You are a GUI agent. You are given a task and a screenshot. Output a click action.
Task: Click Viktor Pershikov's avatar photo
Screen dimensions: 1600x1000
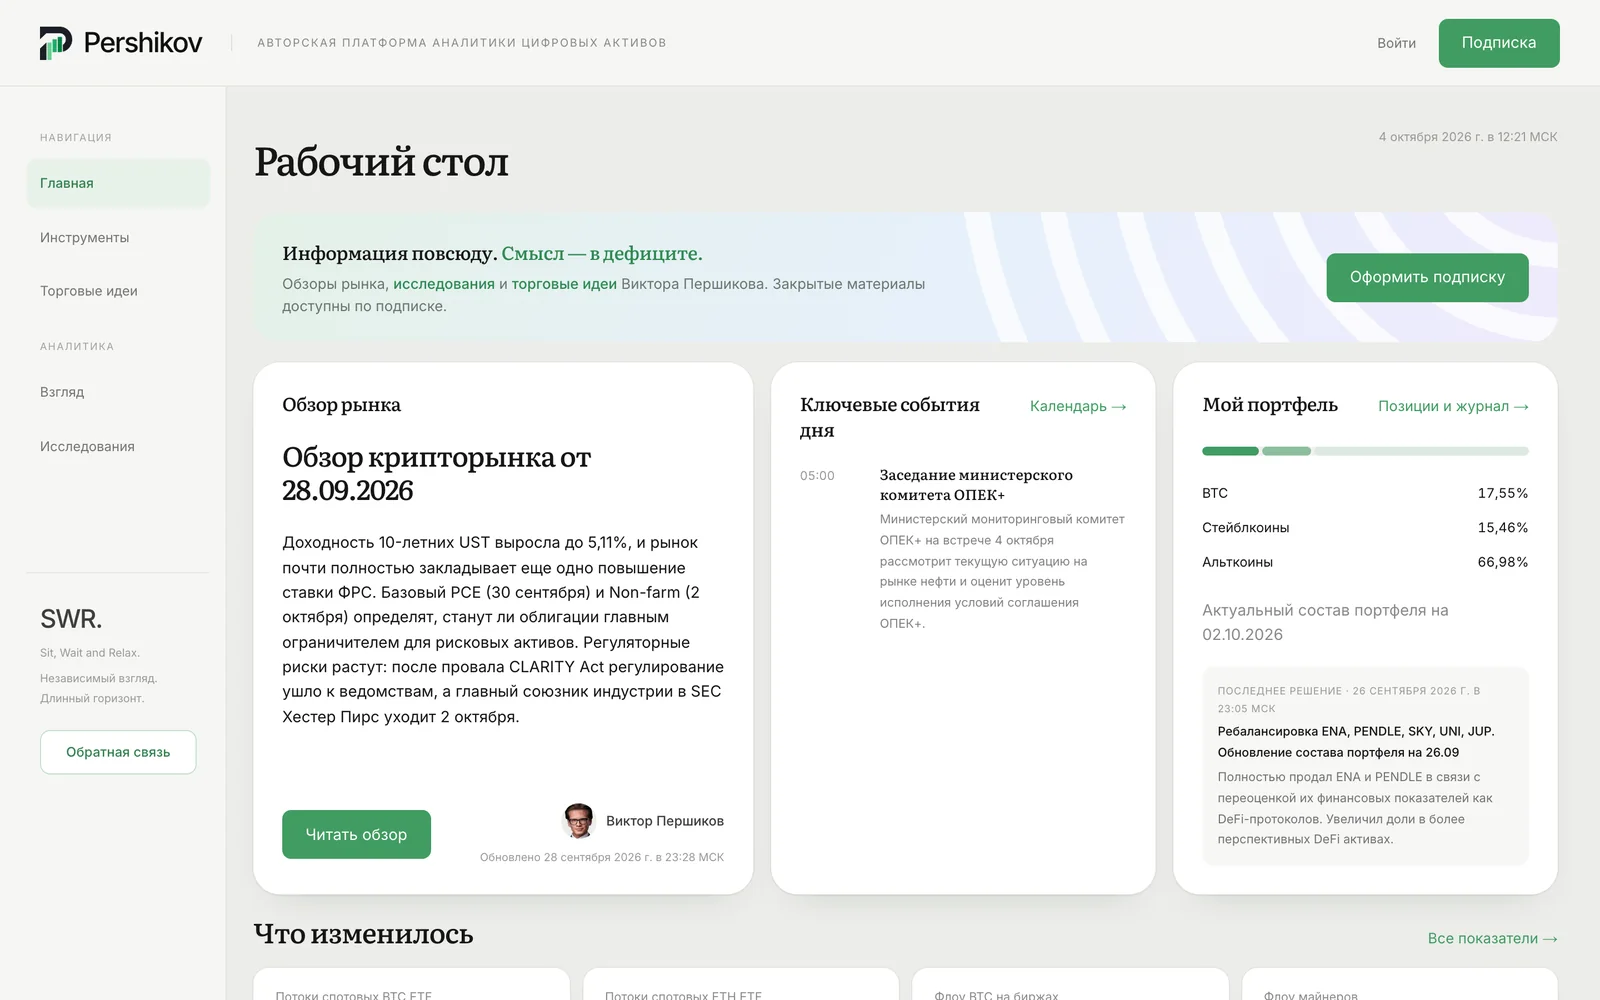[x=579, y=820]
